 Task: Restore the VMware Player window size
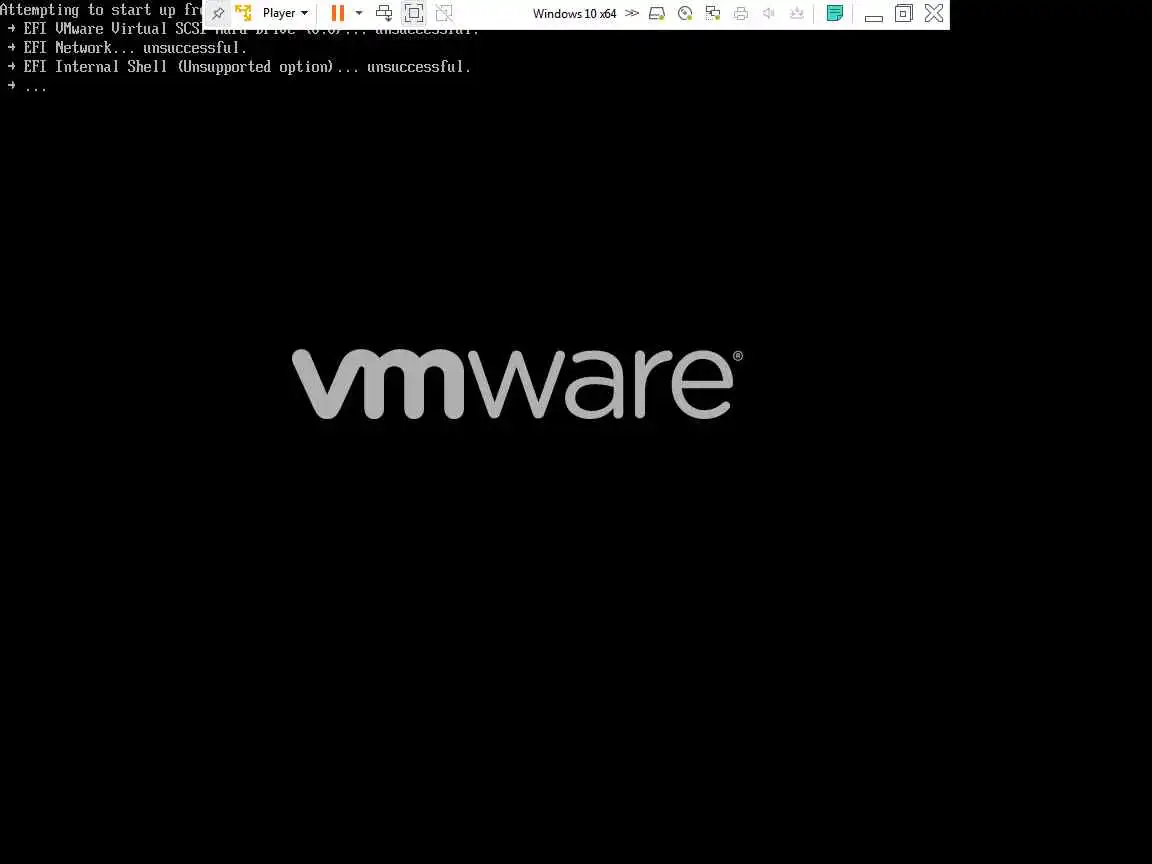[x=904, y=13]
